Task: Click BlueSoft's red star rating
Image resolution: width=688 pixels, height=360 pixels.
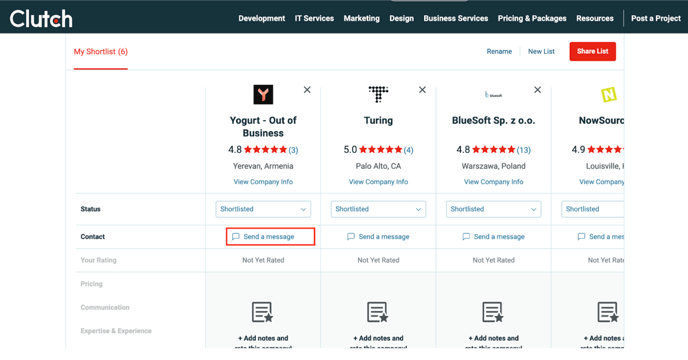Action: point(494,150)
